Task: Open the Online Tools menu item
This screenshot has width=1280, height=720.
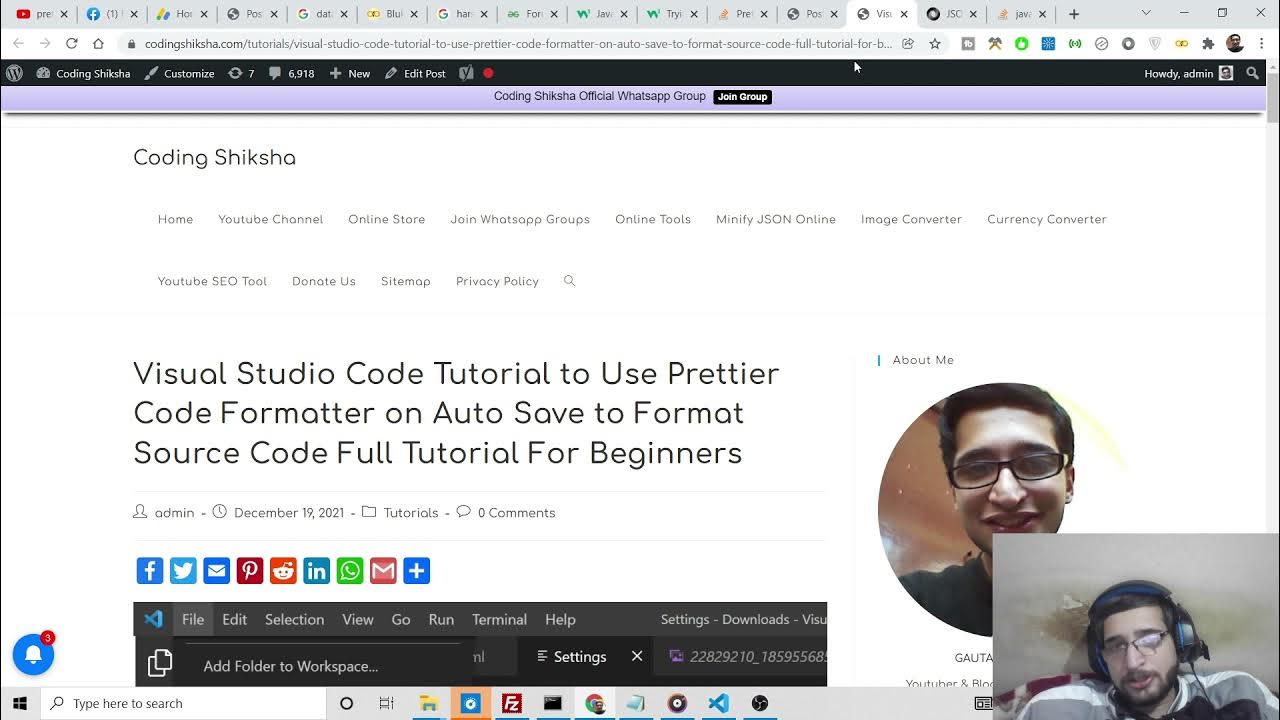Action: point(652,219)
